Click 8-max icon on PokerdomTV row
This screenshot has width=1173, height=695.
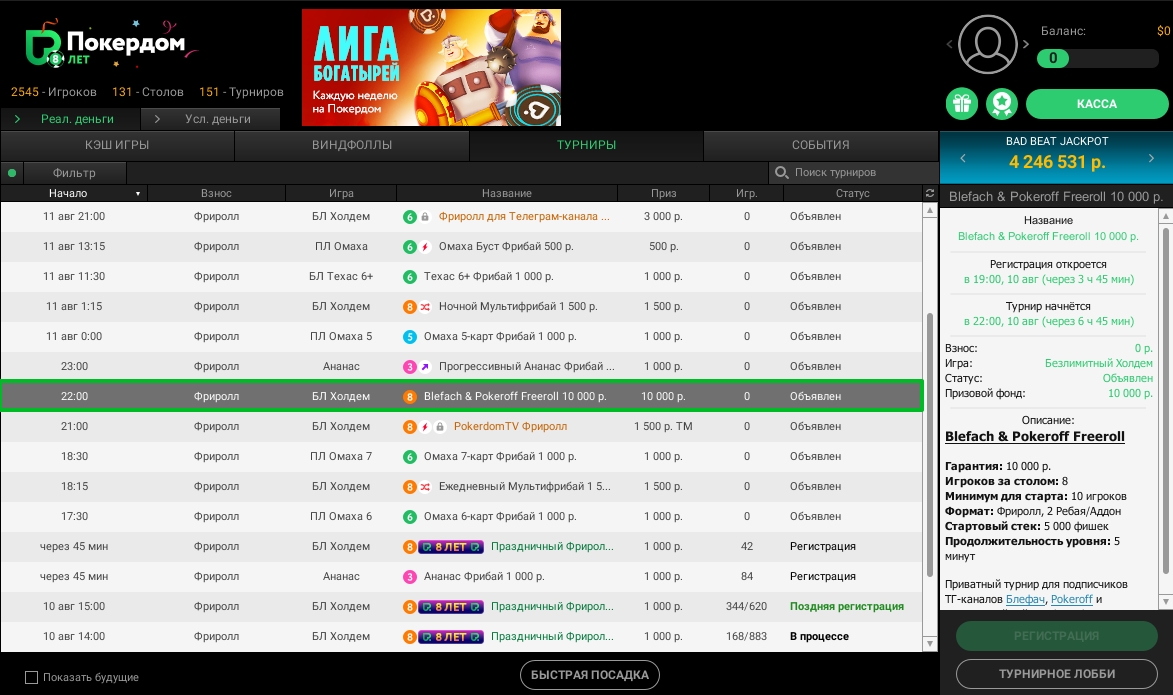click(410, 426)
